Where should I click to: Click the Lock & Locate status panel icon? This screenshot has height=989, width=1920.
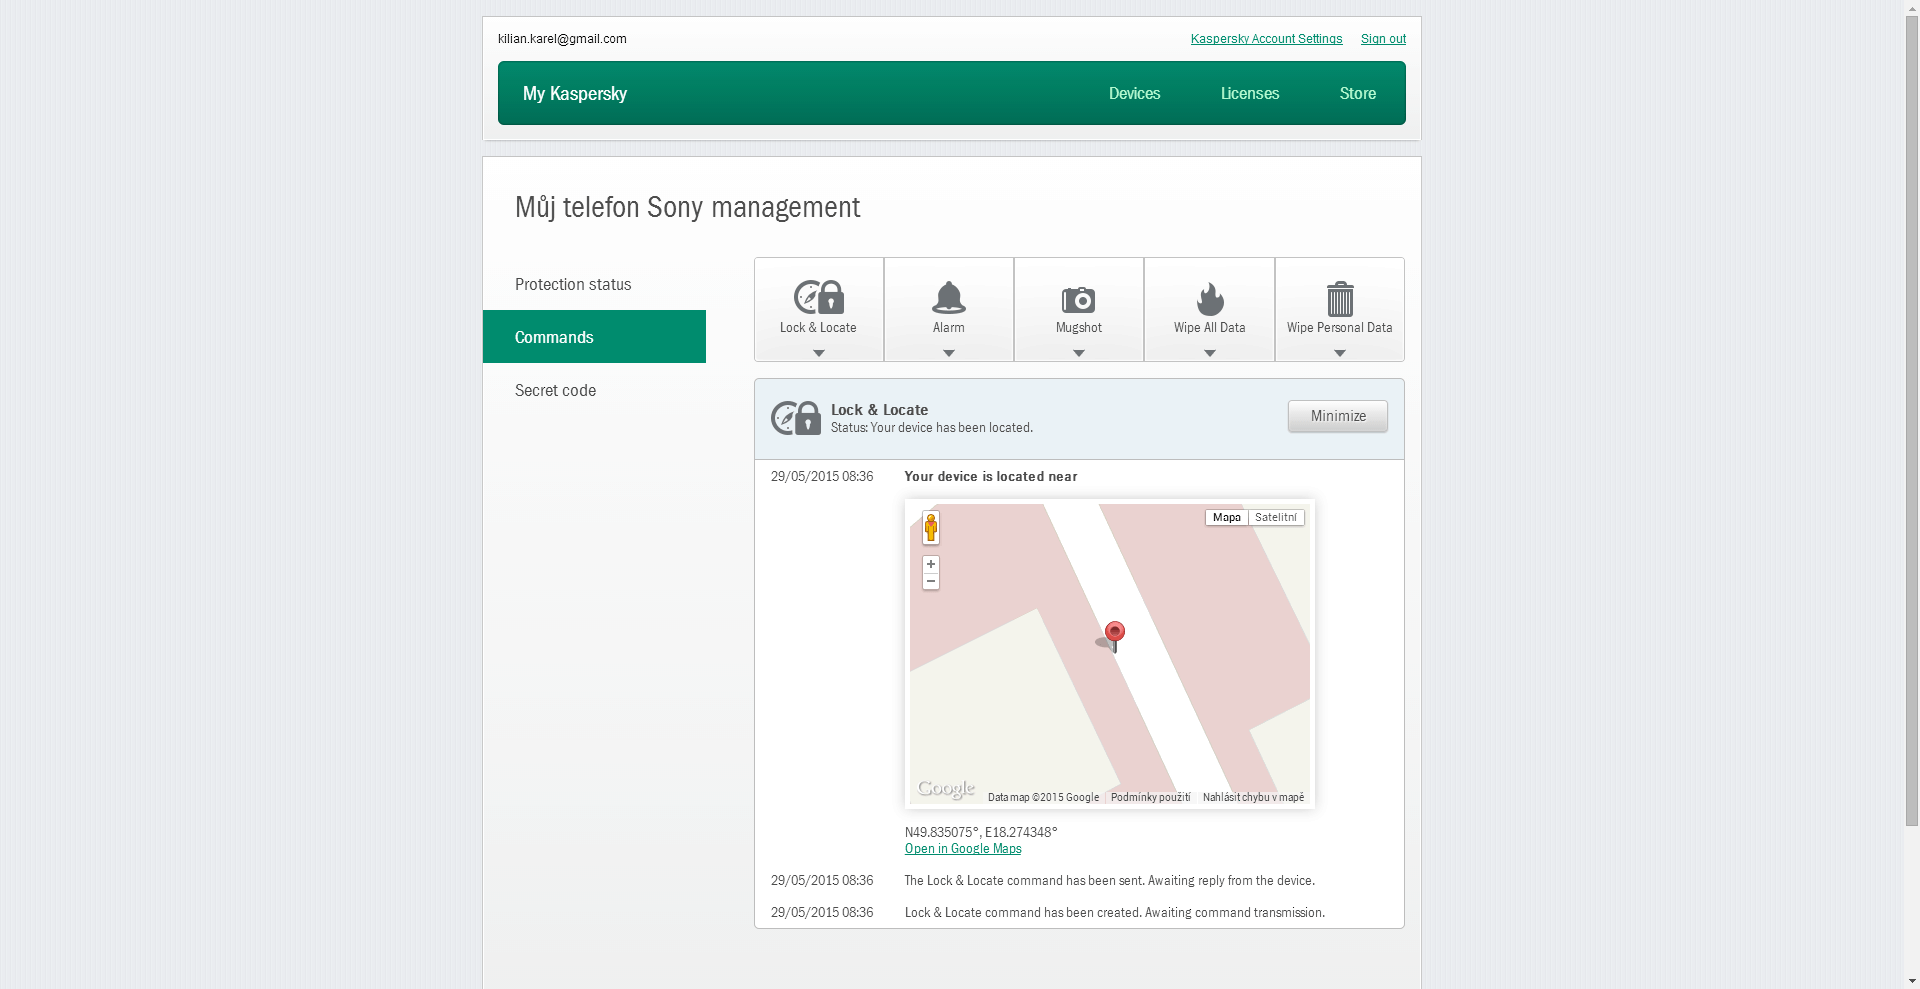coord(796,418)
